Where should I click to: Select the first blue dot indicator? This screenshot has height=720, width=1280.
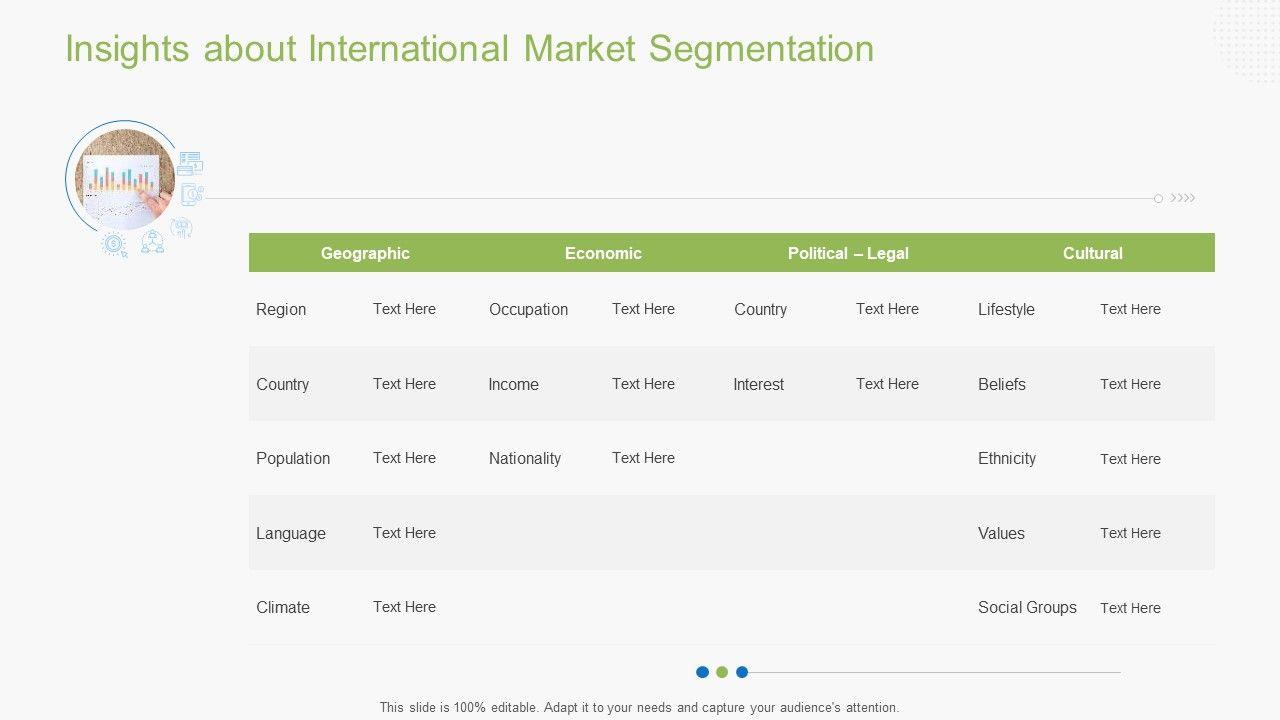pos(702,672)
